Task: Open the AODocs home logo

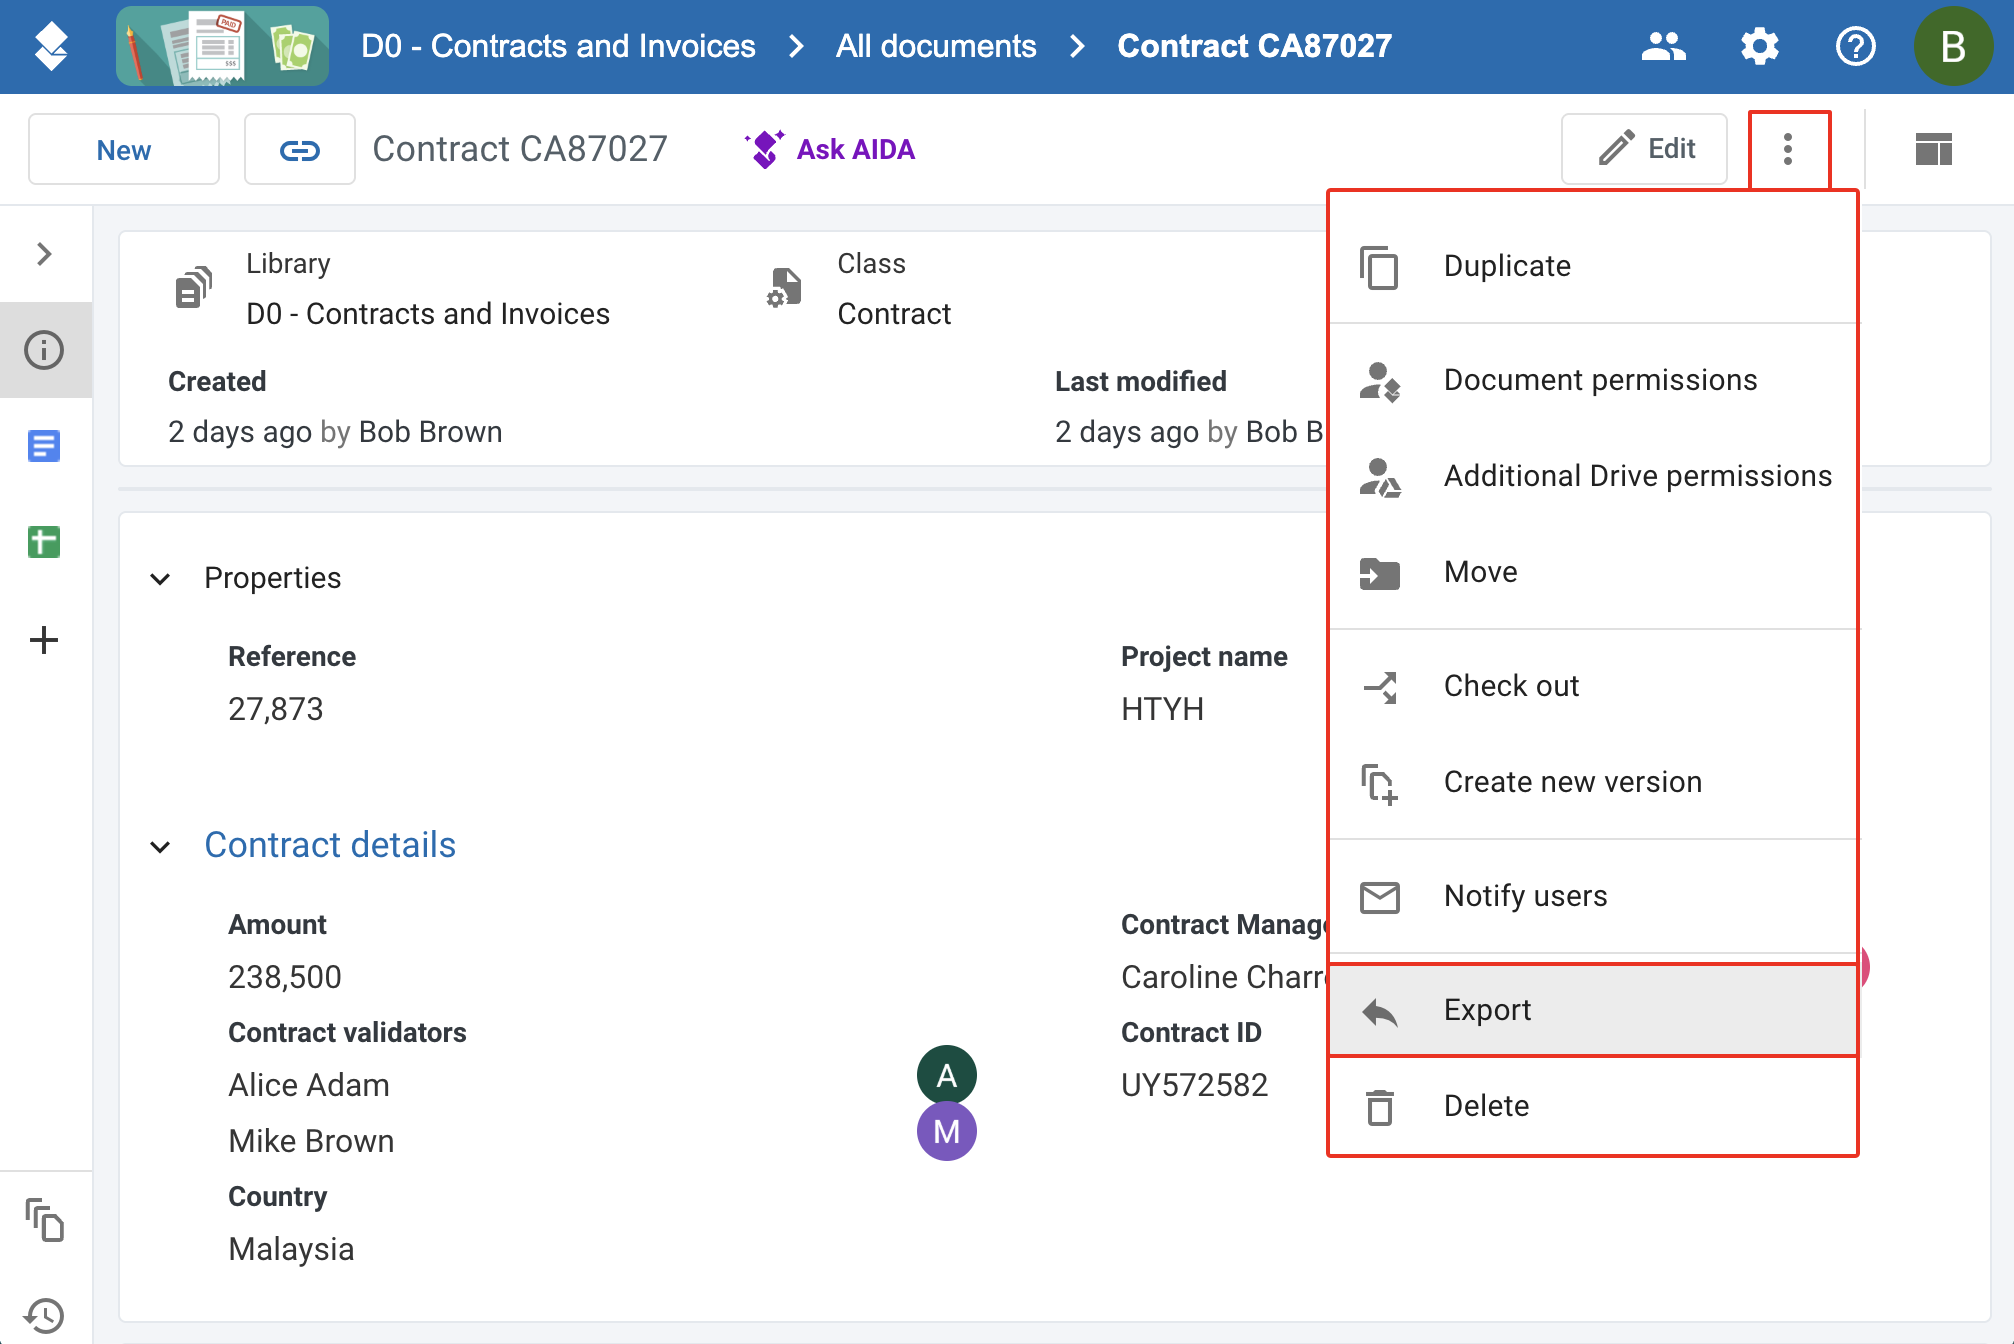Action: (51, 46)
